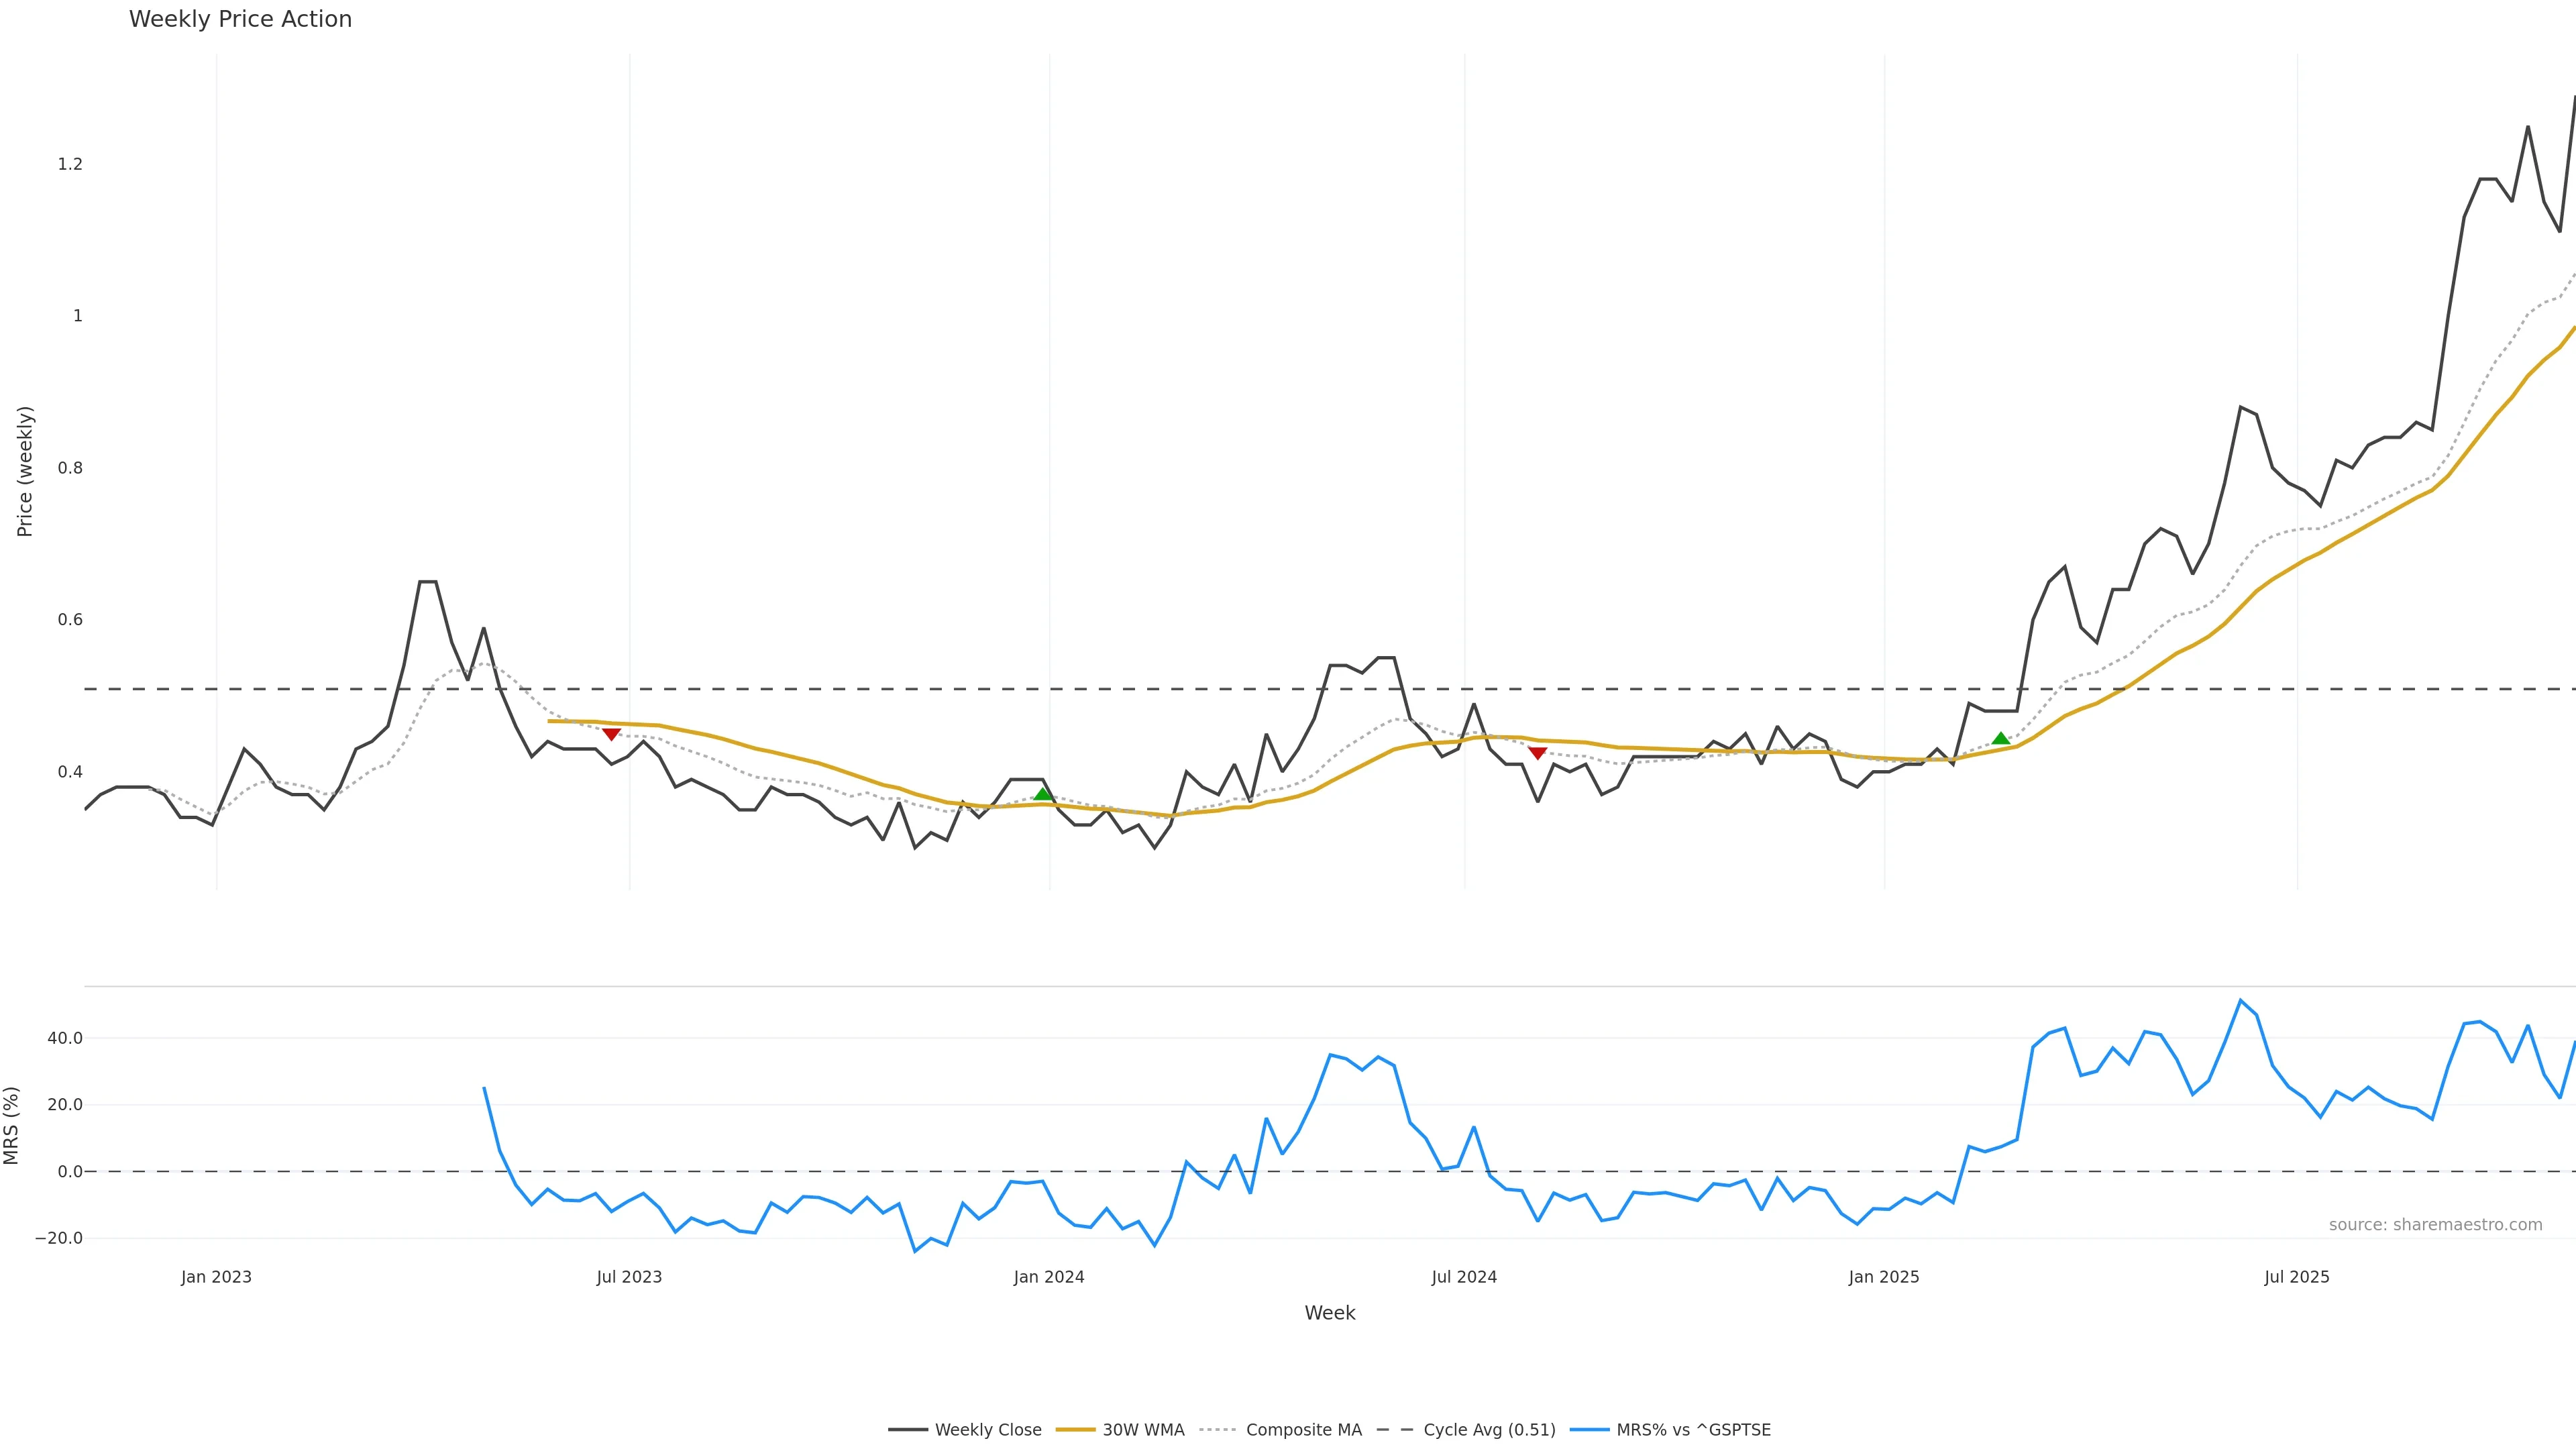Toggle Composite MA legend label
The width and height of the screenshot is (2576, 1449).
pos(1303,1430)
